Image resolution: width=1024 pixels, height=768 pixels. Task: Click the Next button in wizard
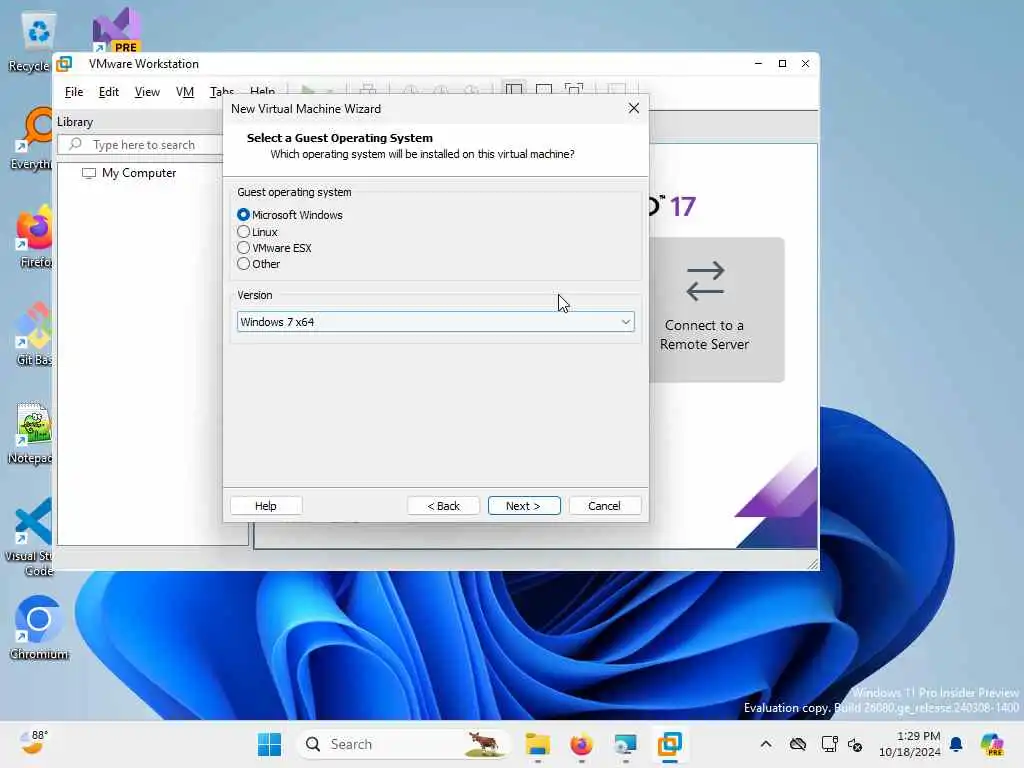[x=524, y=505]
